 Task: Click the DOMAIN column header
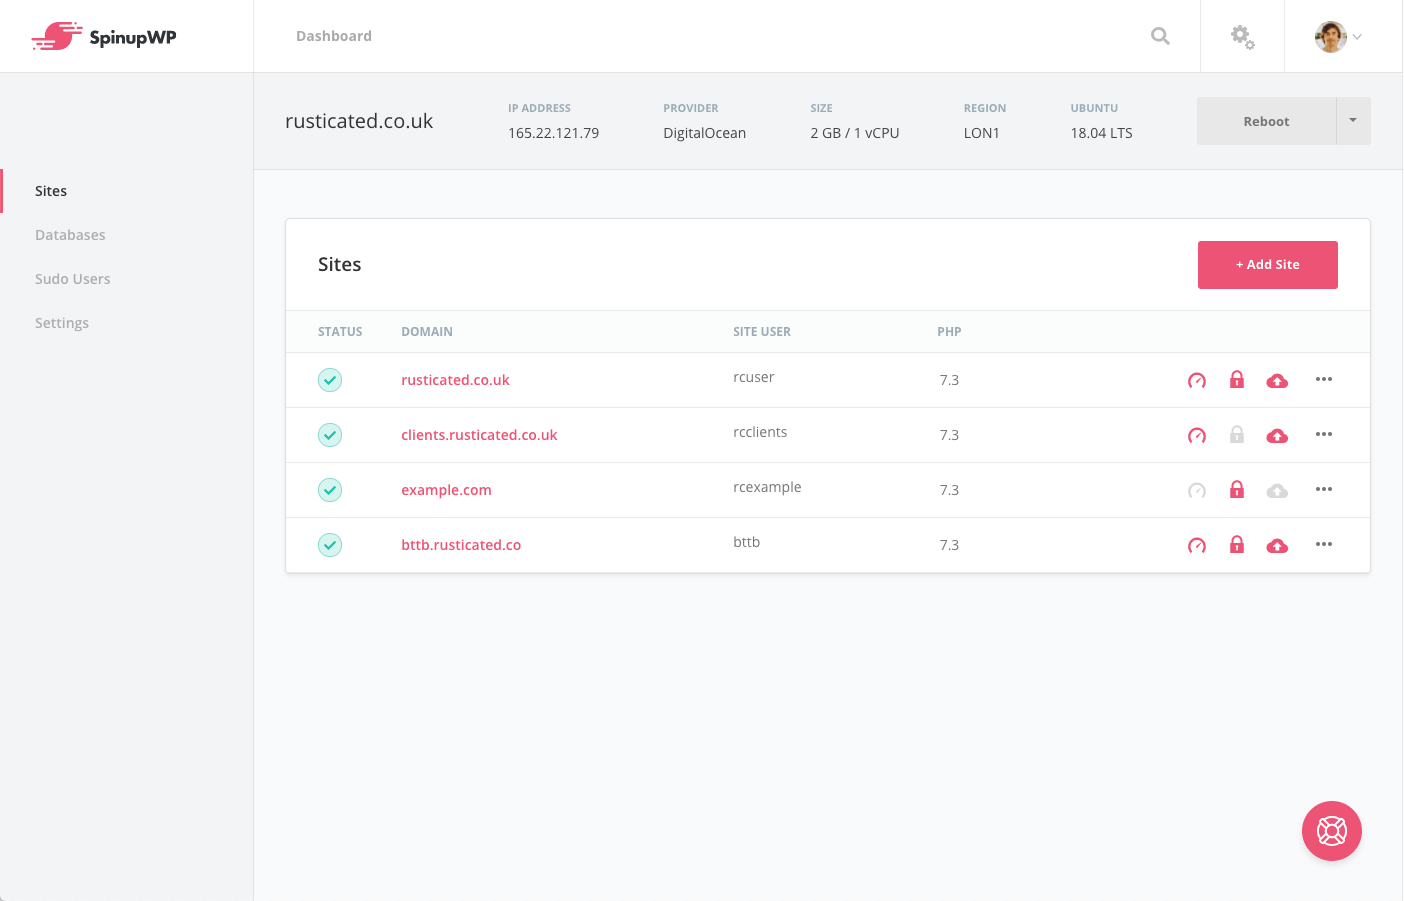tap(427, 332)
